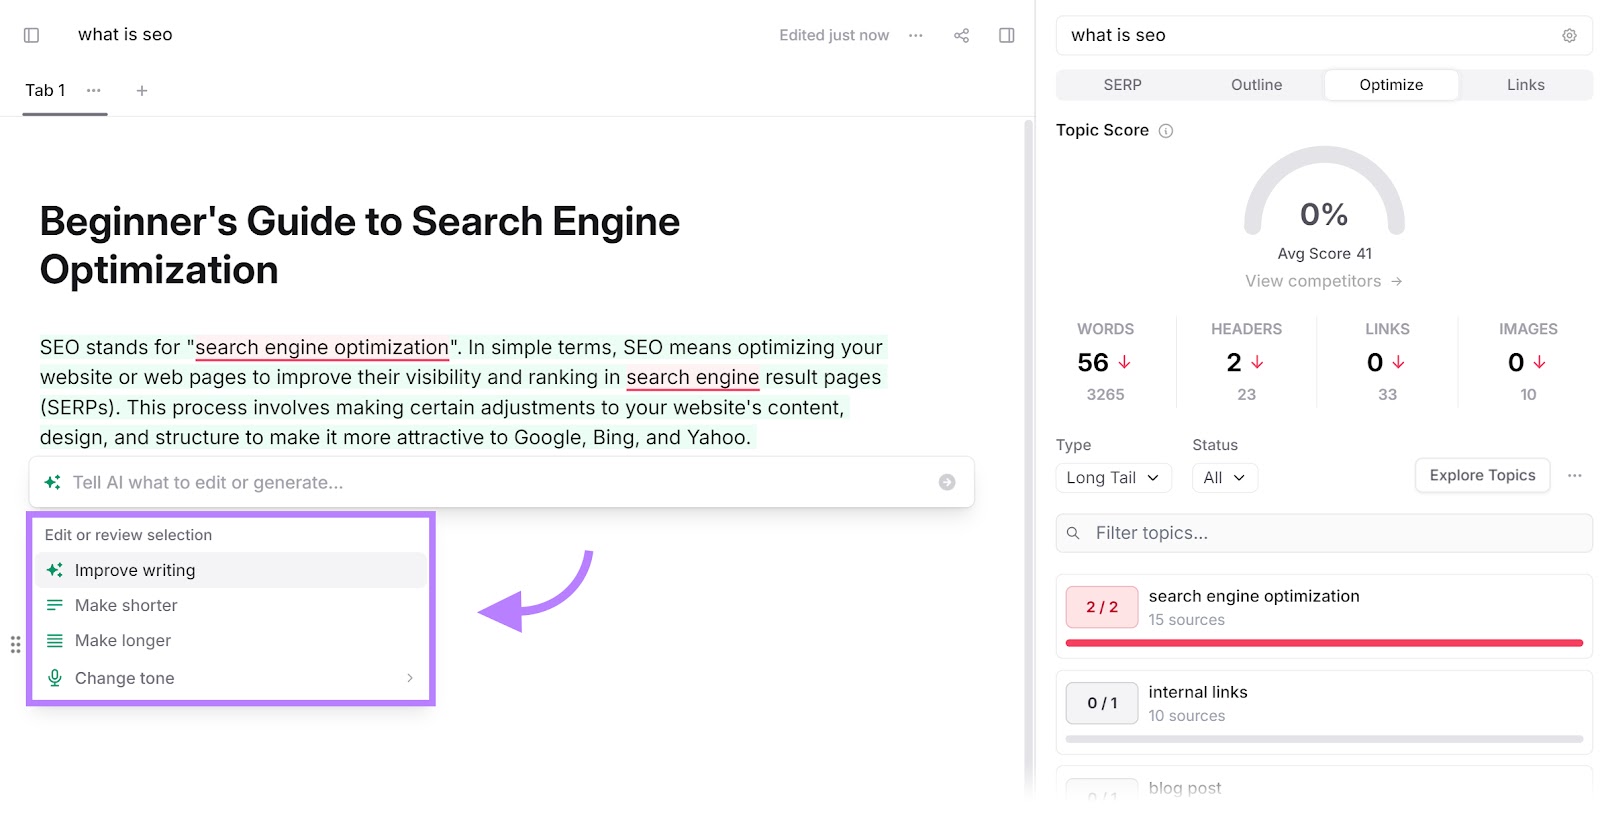Click the underlined 'search engine optimization' phrase
The width and height of the screenshot is (1600, 813).
322,348
